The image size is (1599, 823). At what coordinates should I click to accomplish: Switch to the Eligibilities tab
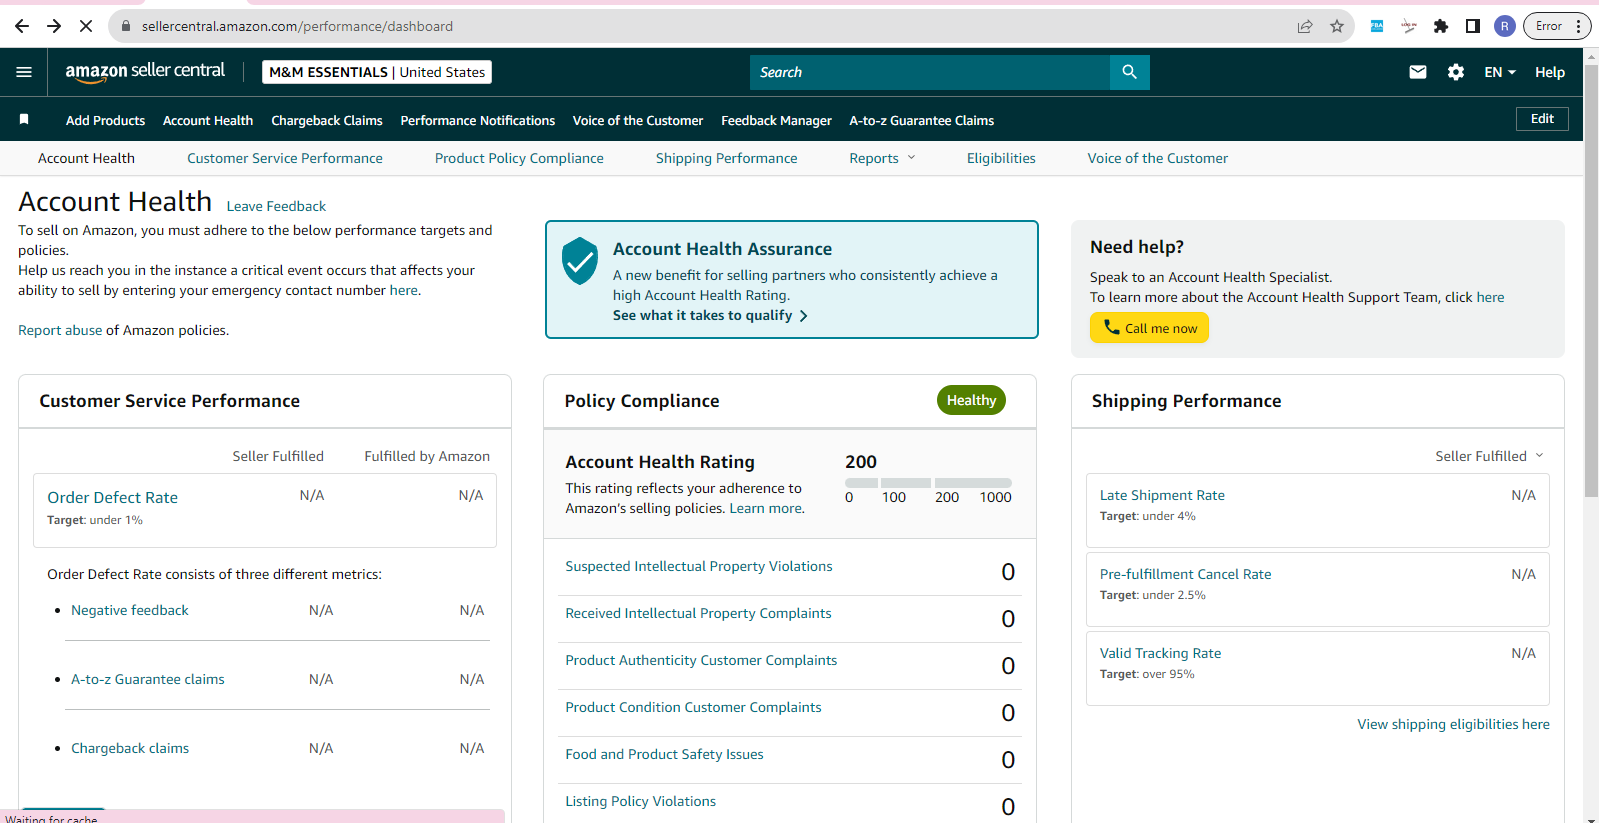(x=1001, y=158)
